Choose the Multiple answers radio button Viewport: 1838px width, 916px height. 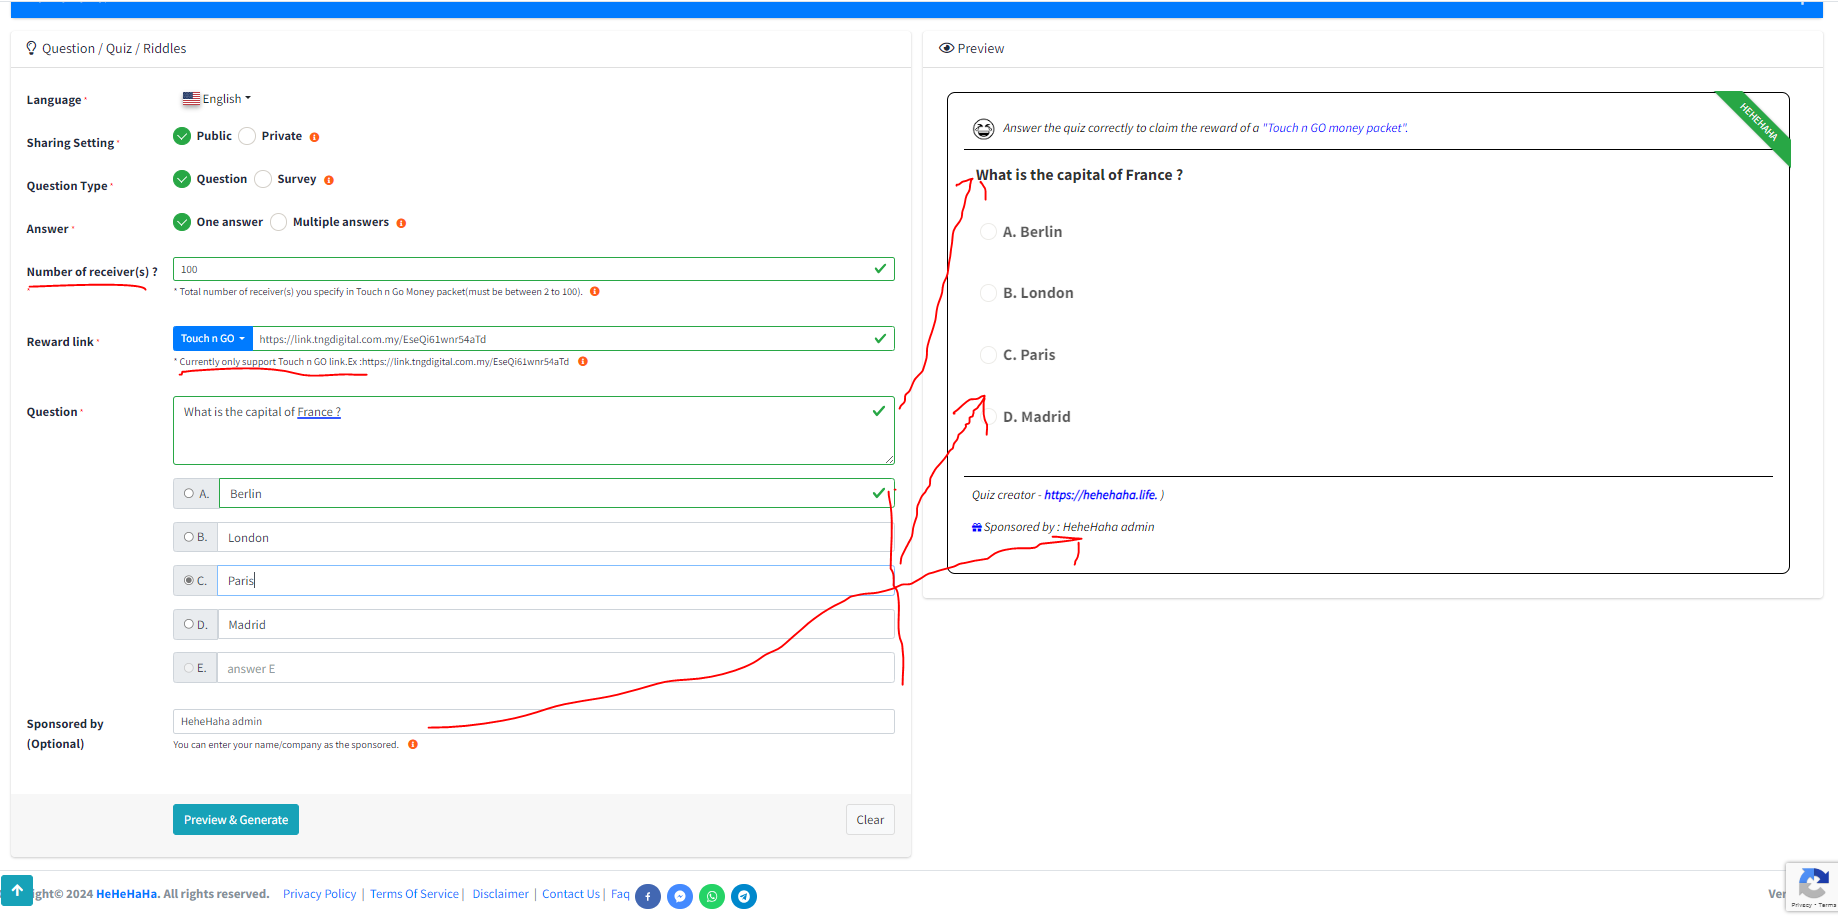click(x=279, y=222)
